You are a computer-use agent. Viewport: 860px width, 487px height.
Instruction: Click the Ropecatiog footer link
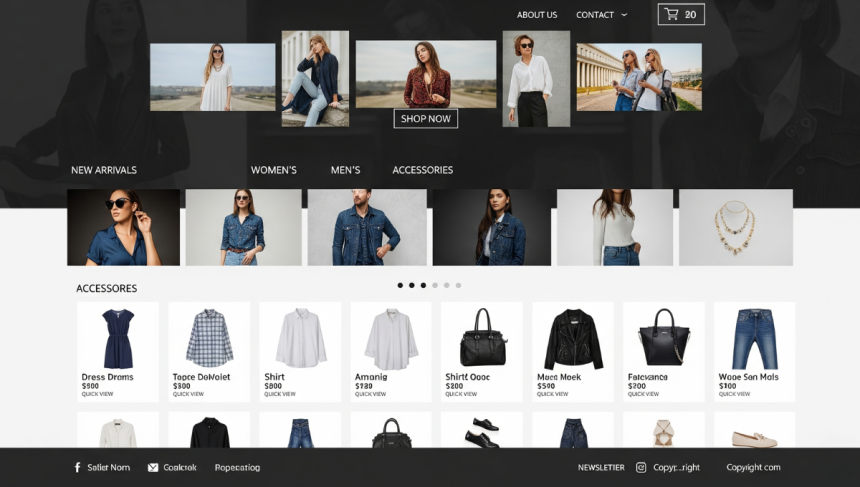click(237, 467)
